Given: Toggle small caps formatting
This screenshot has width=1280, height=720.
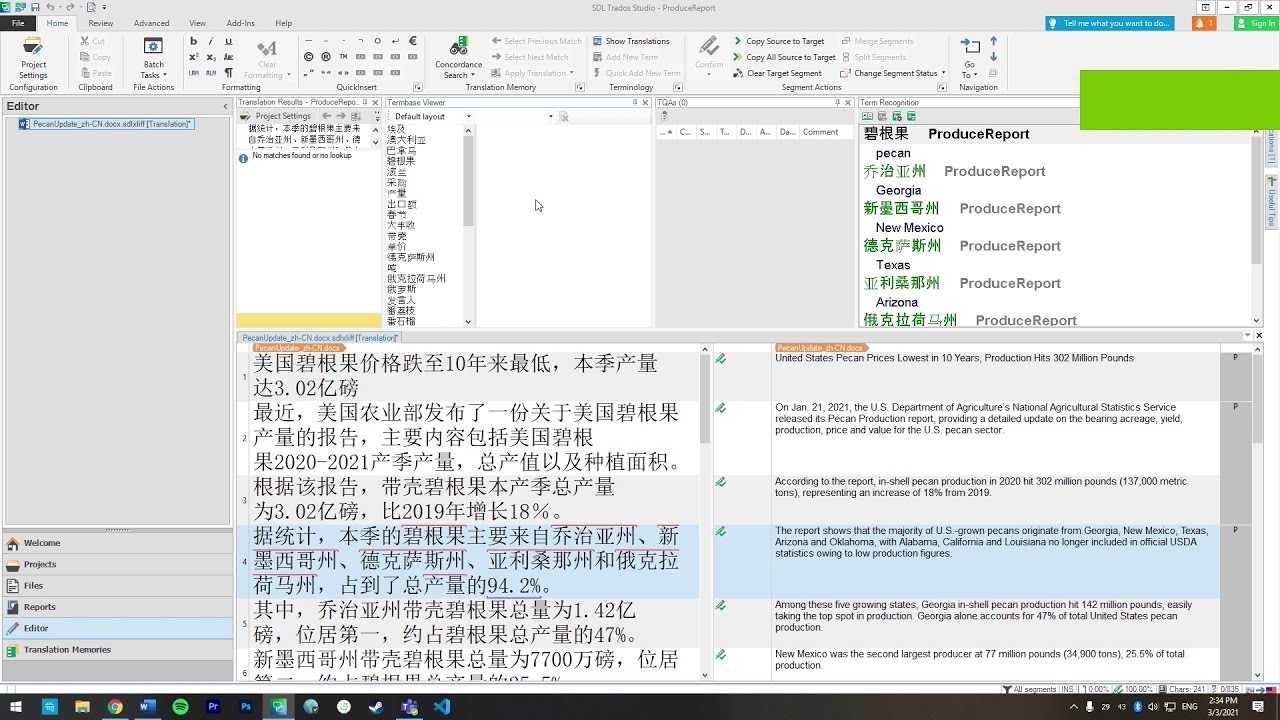Looking at the screenshot, I should (x=228, y=57).
